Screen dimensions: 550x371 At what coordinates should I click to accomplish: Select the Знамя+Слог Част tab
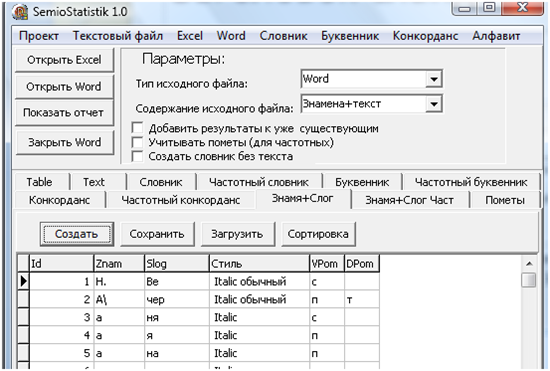point(409,200)
